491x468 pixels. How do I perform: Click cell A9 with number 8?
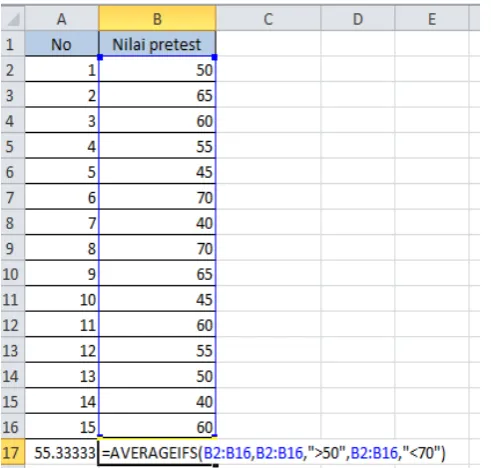click(x=62, y=248)
